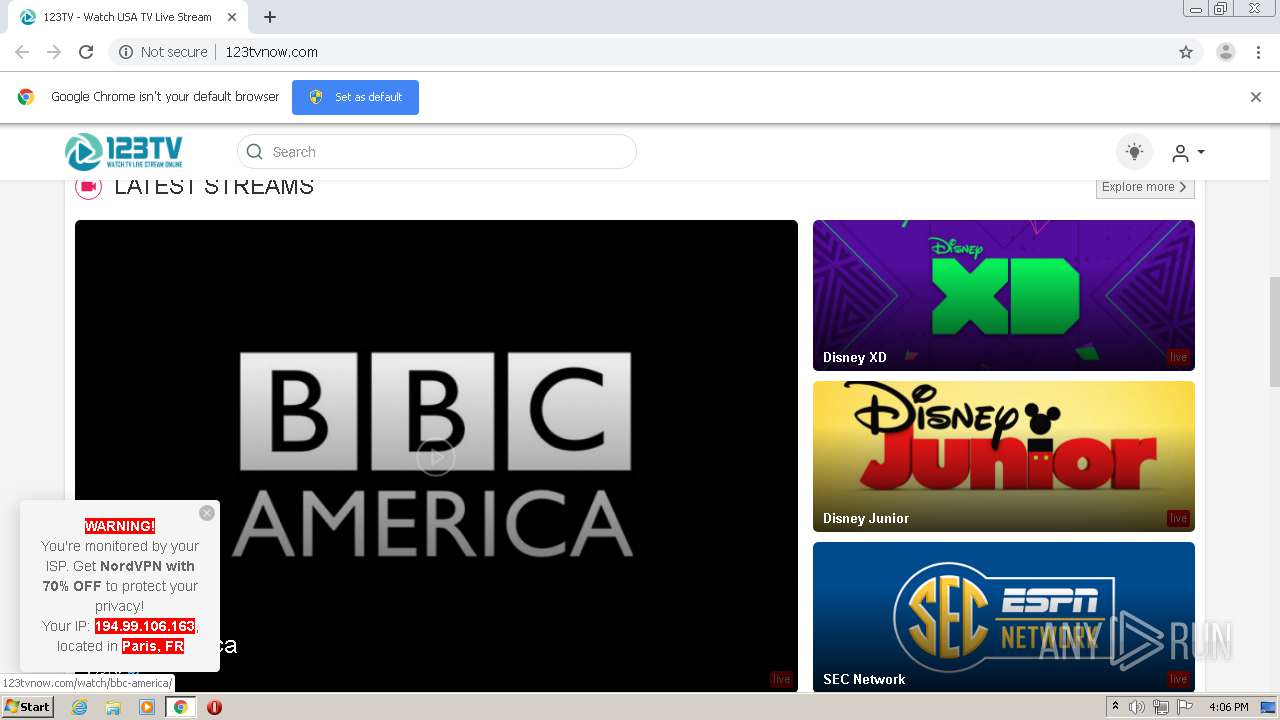Go forward in browser history
This screenshot has height=720, width=1280.
click(54, 52)
